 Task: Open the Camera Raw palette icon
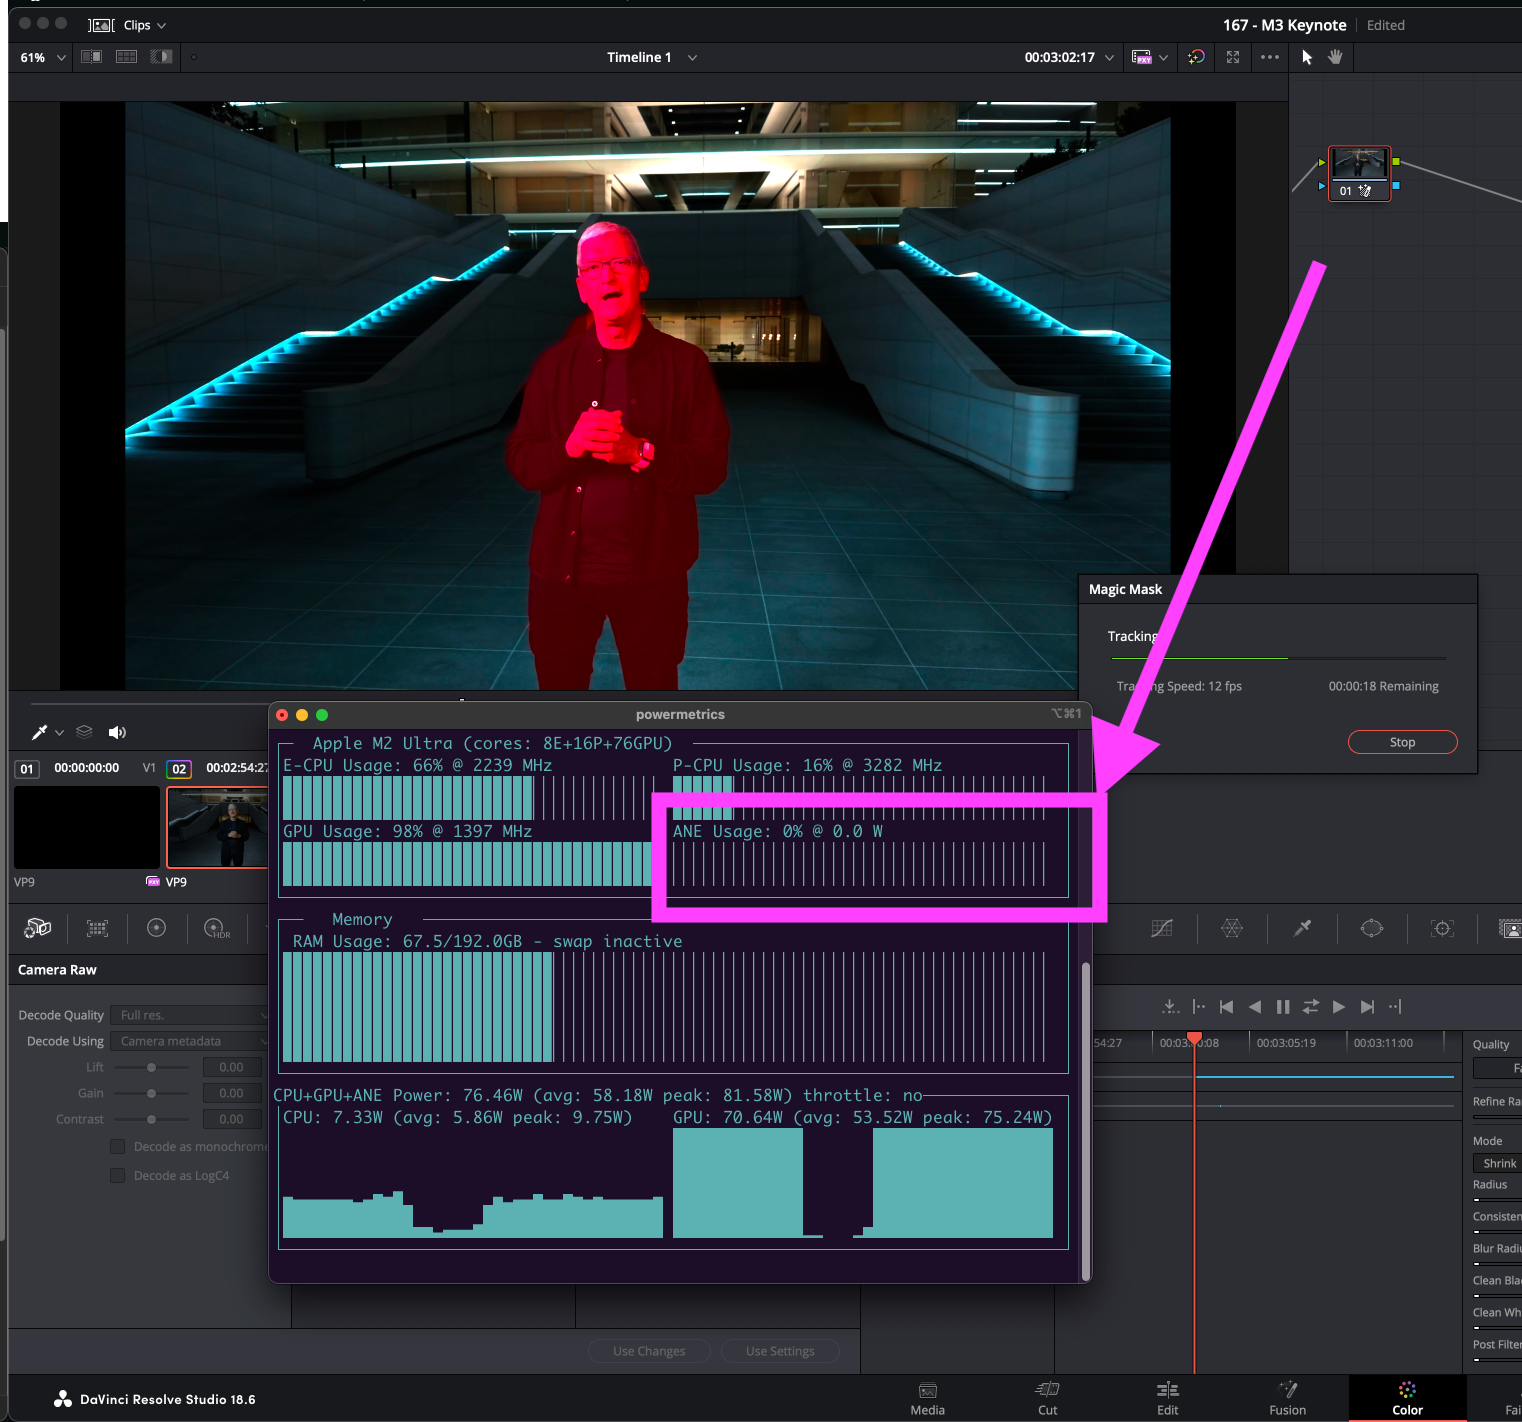pyautogui.click(x=37, y=928)
